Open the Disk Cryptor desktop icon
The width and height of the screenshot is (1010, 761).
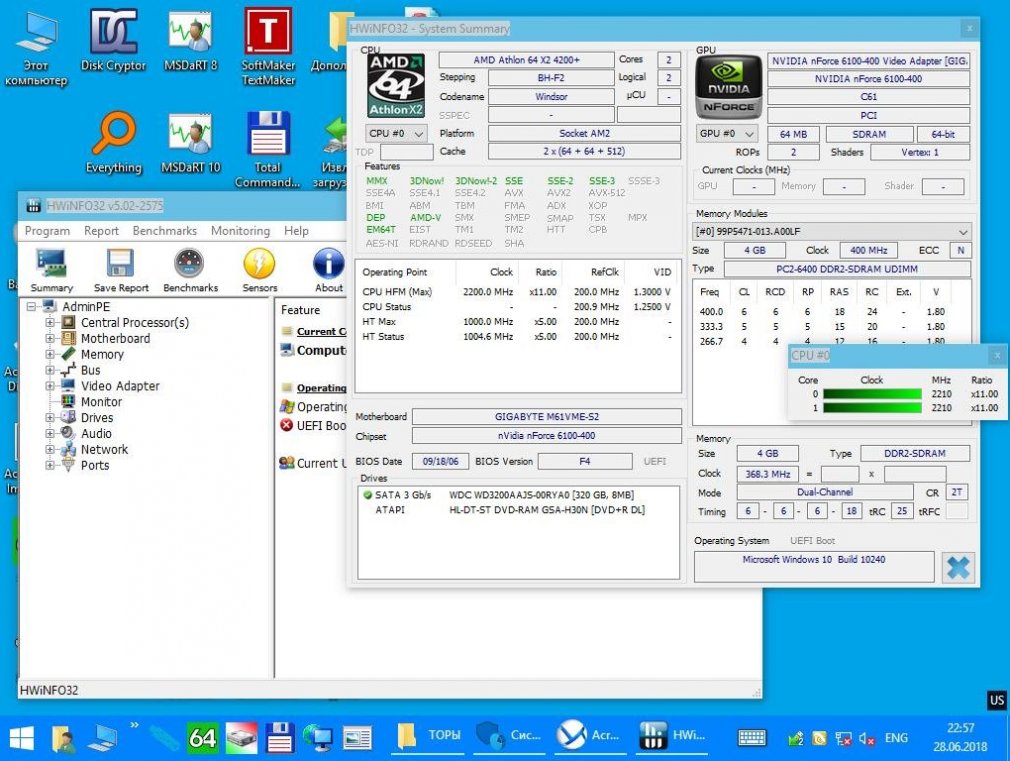[x=113, y=40]
